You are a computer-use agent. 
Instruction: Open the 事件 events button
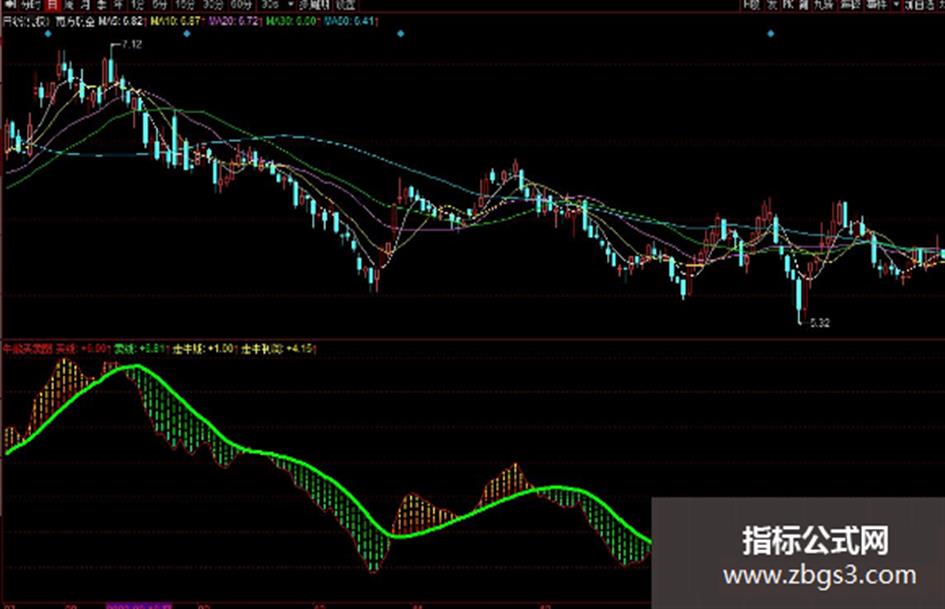tap(876, 5)
